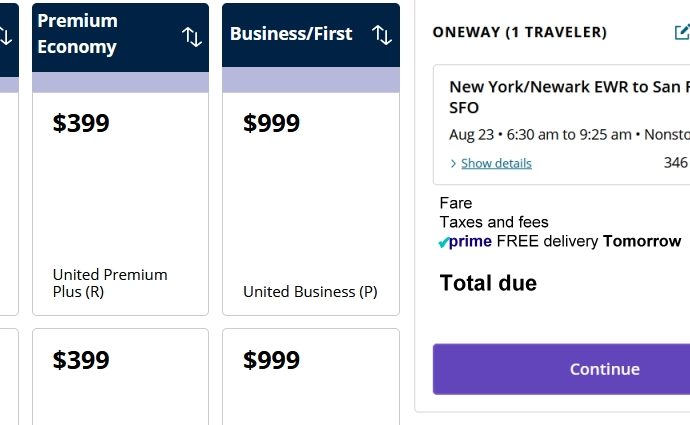Image resolution: width=690 pixels, height=425 pixels.
Task: Select $399 United Premium Plus (R) fare
Action: 121,204
